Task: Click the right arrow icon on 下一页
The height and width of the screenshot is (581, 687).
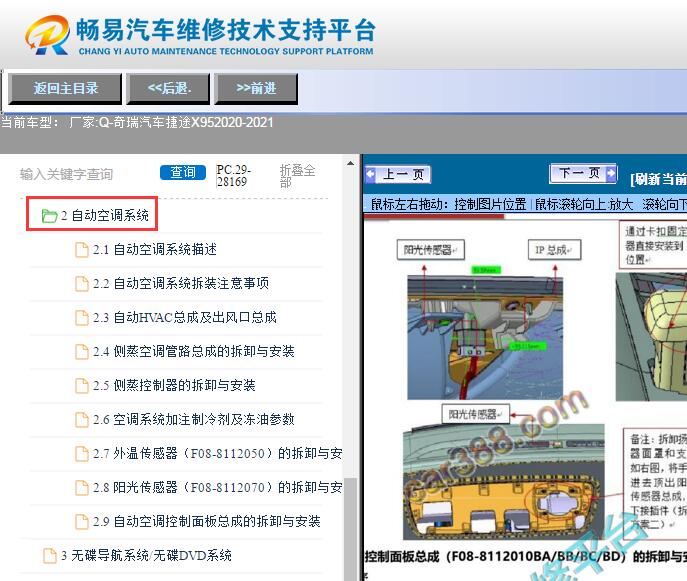Action: tap(611, 174)
